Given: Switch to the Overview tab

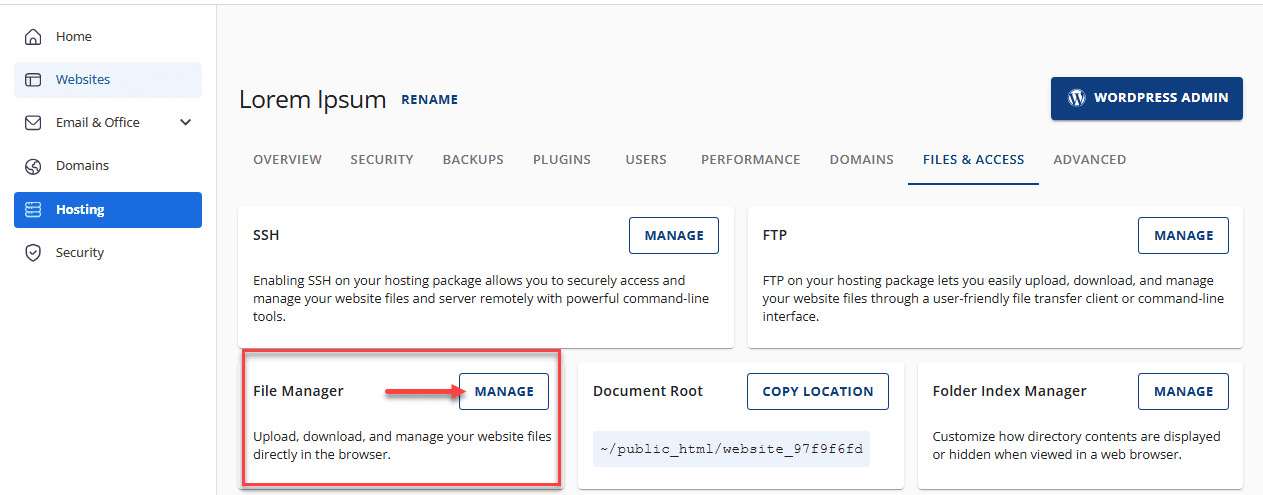Looking at the screenshot, I should coord(287,160).
